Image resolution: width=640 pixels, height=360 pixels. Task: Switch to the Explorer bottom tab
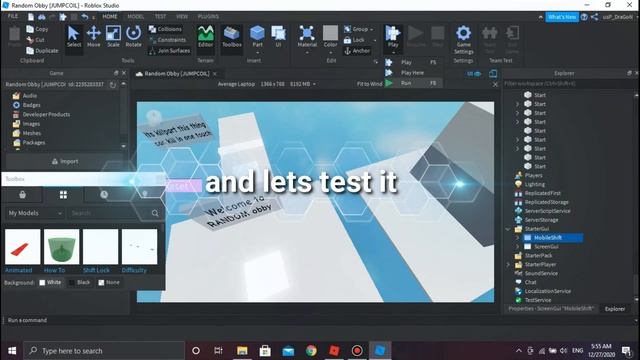(615, 309)
